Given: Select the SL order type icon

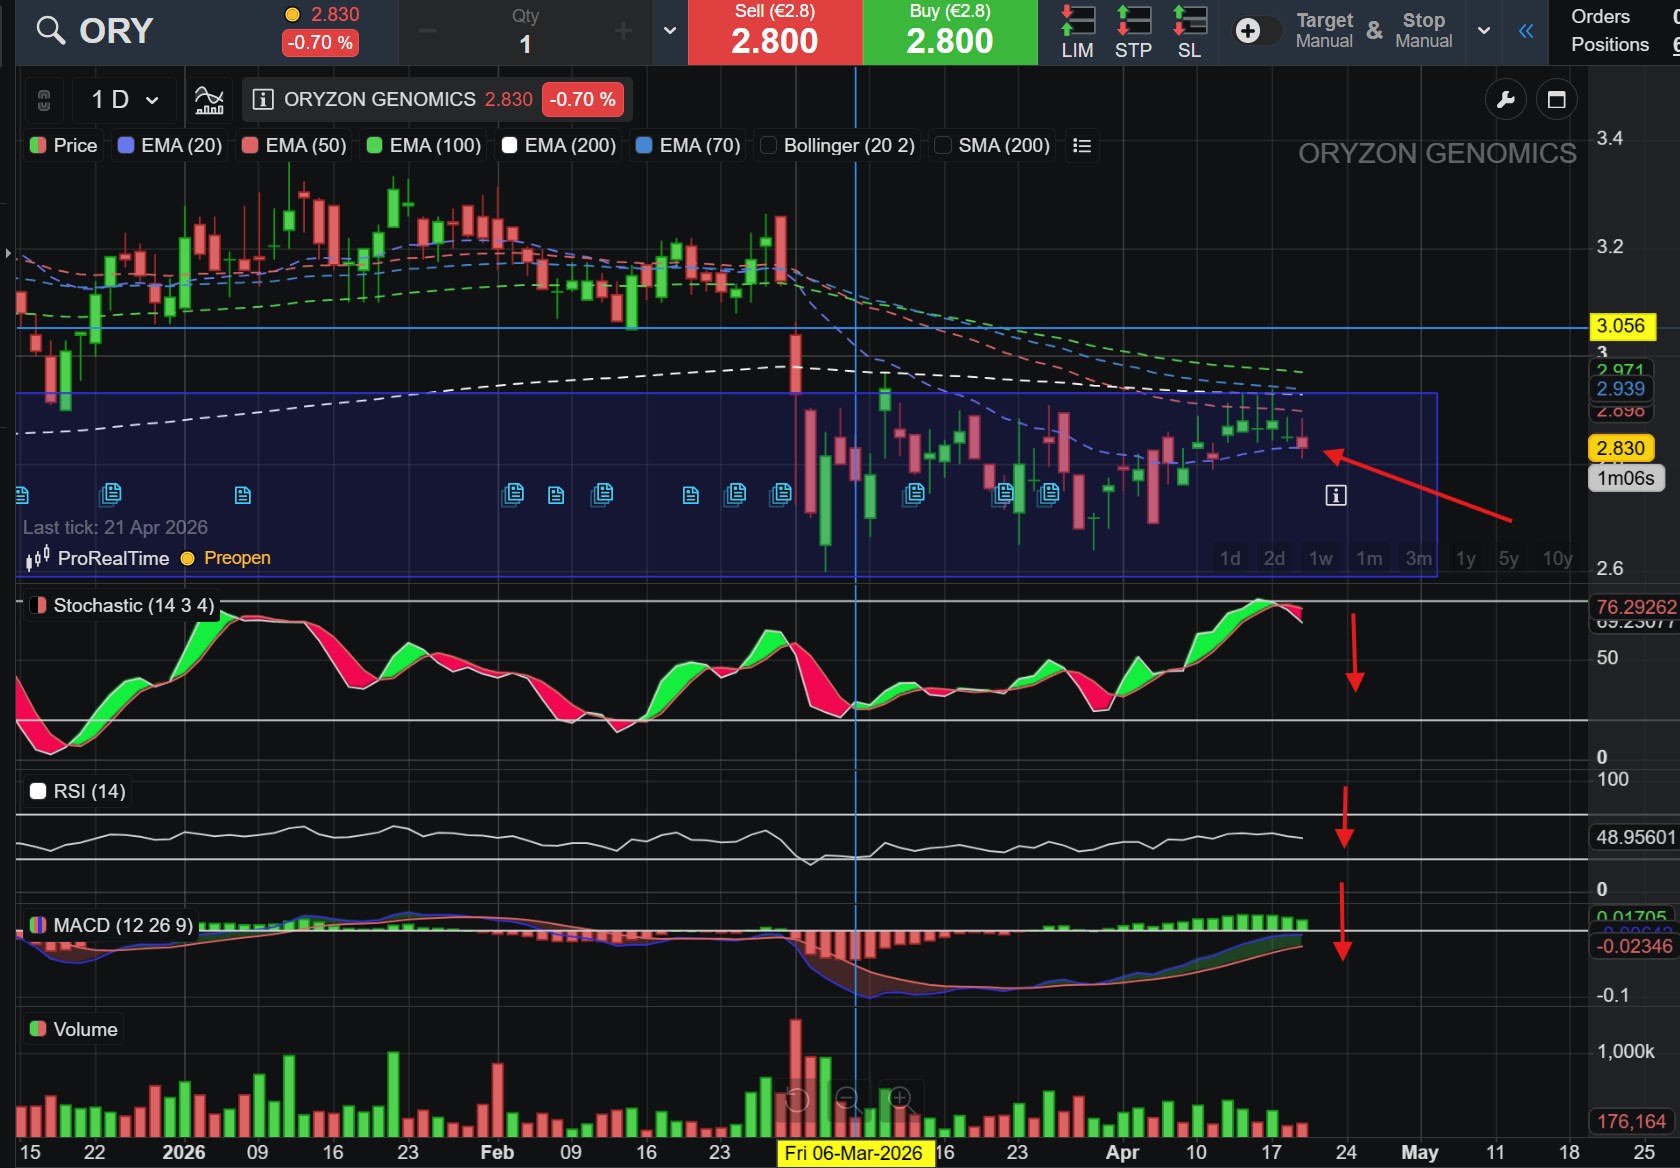Looking at the screenshot, I should [1189, 32].
